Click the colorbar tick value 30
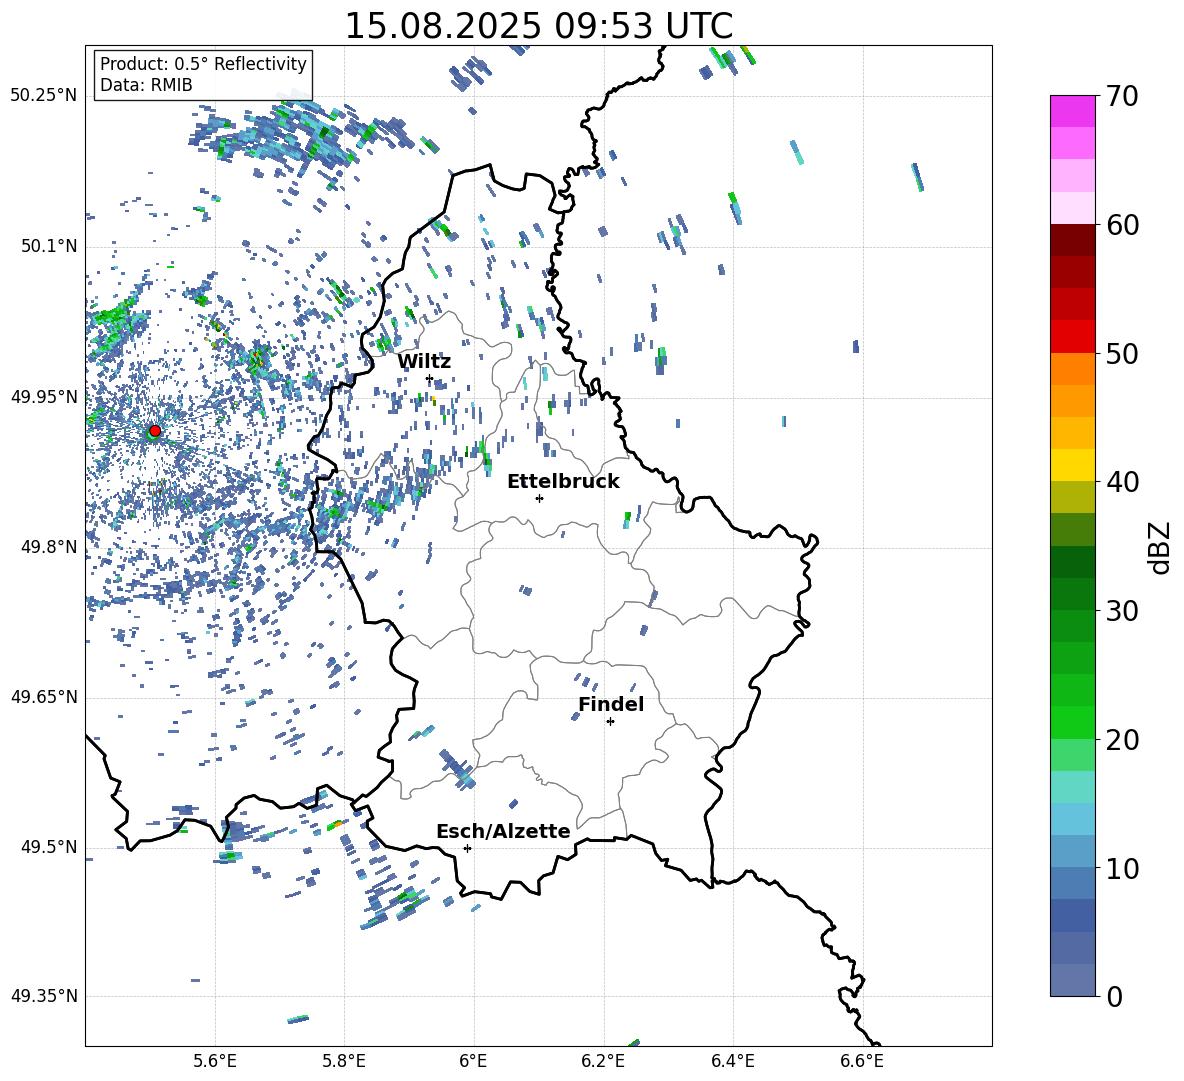1184x1081 pixels. tap(1123, 611)
